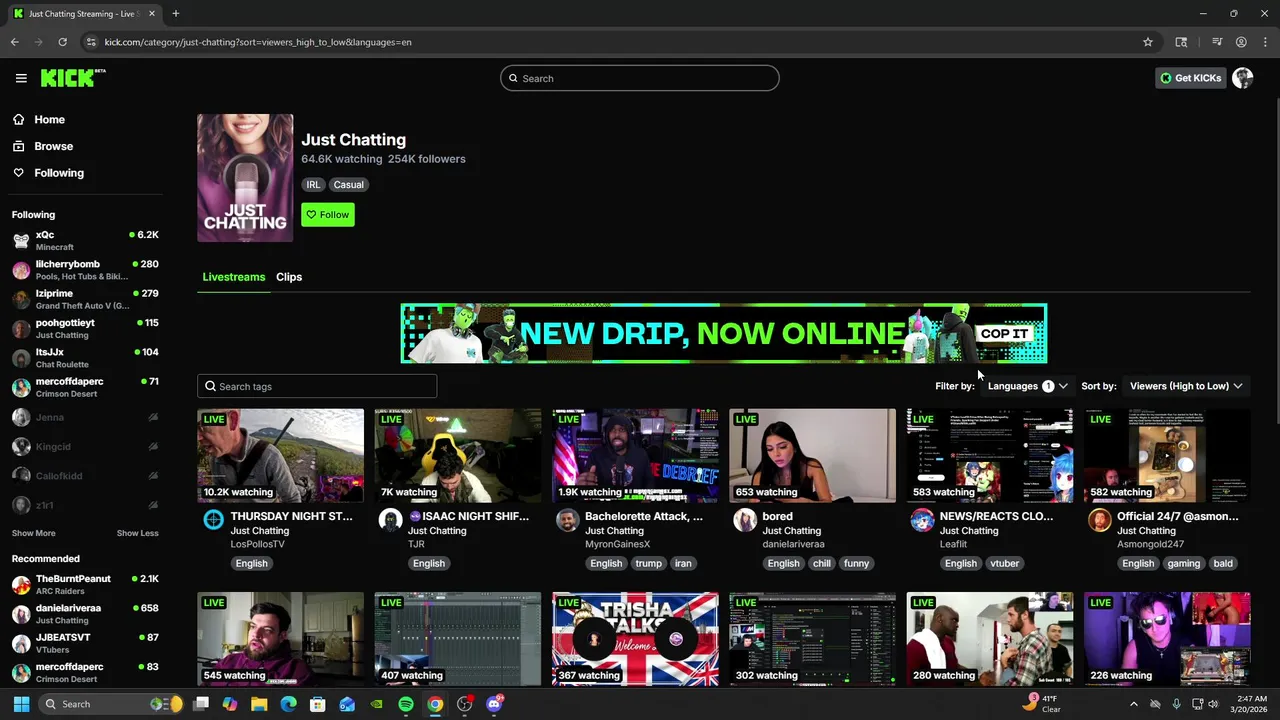Open Windows Start menu

coord(21,704)
